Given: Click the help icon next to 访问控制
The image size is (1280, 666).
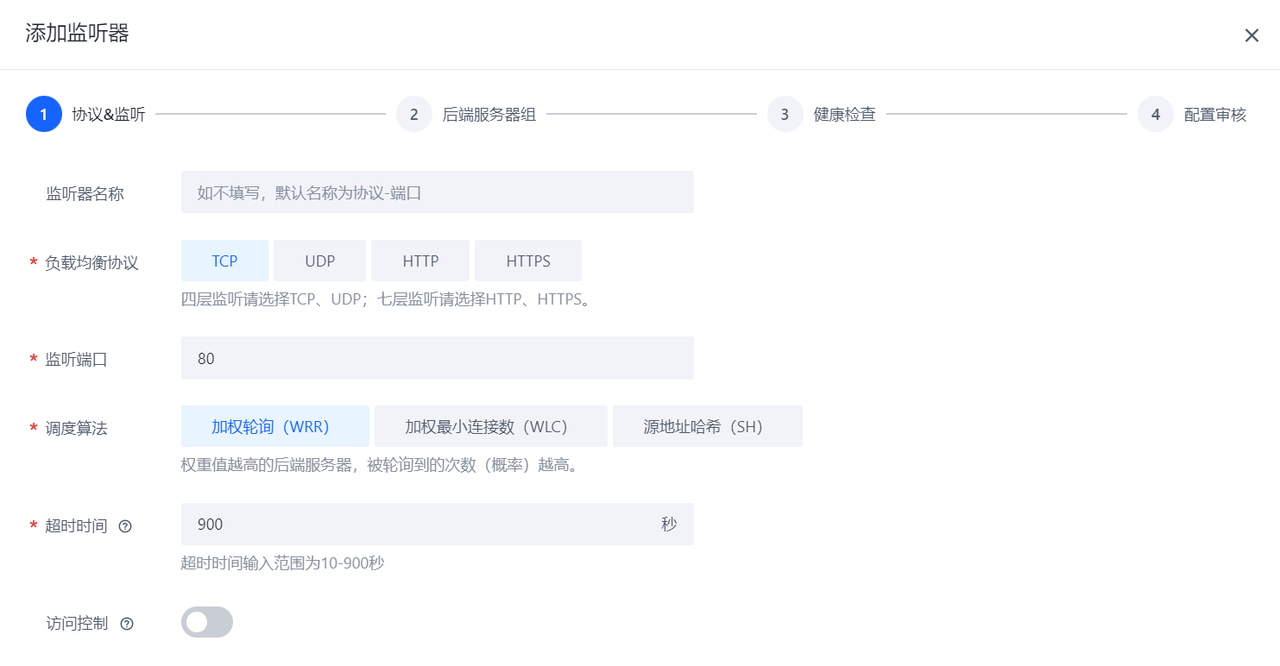Looking at the screenshot, I should pyautogui.click(x=127, y=624).
